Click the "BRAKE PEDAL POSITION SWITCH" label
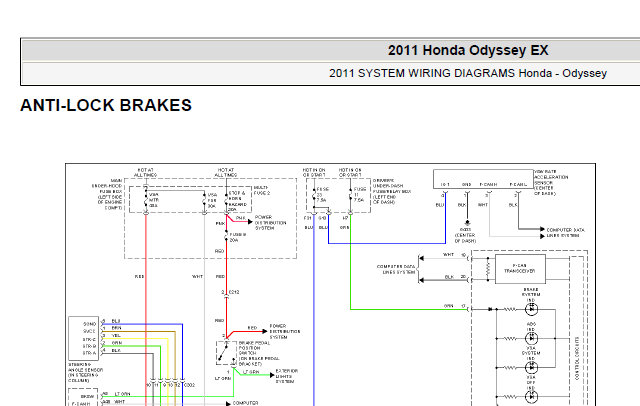The width and height of the screenshot is (640, 406). point(259,353)
